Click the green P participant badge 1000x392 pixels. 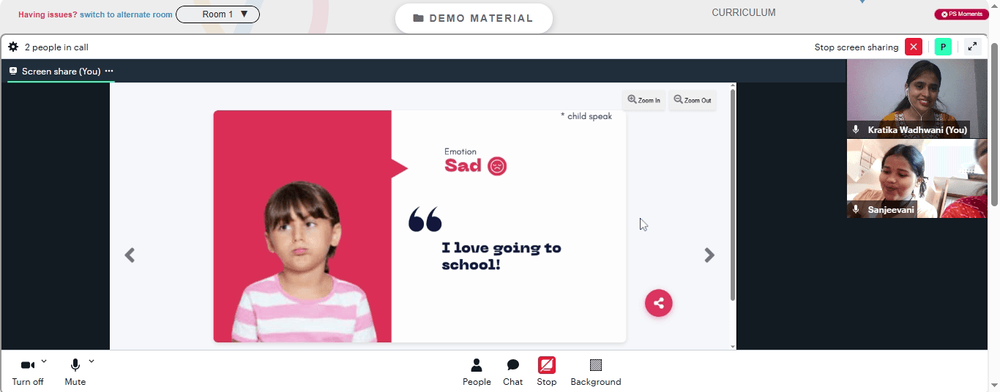943,47
